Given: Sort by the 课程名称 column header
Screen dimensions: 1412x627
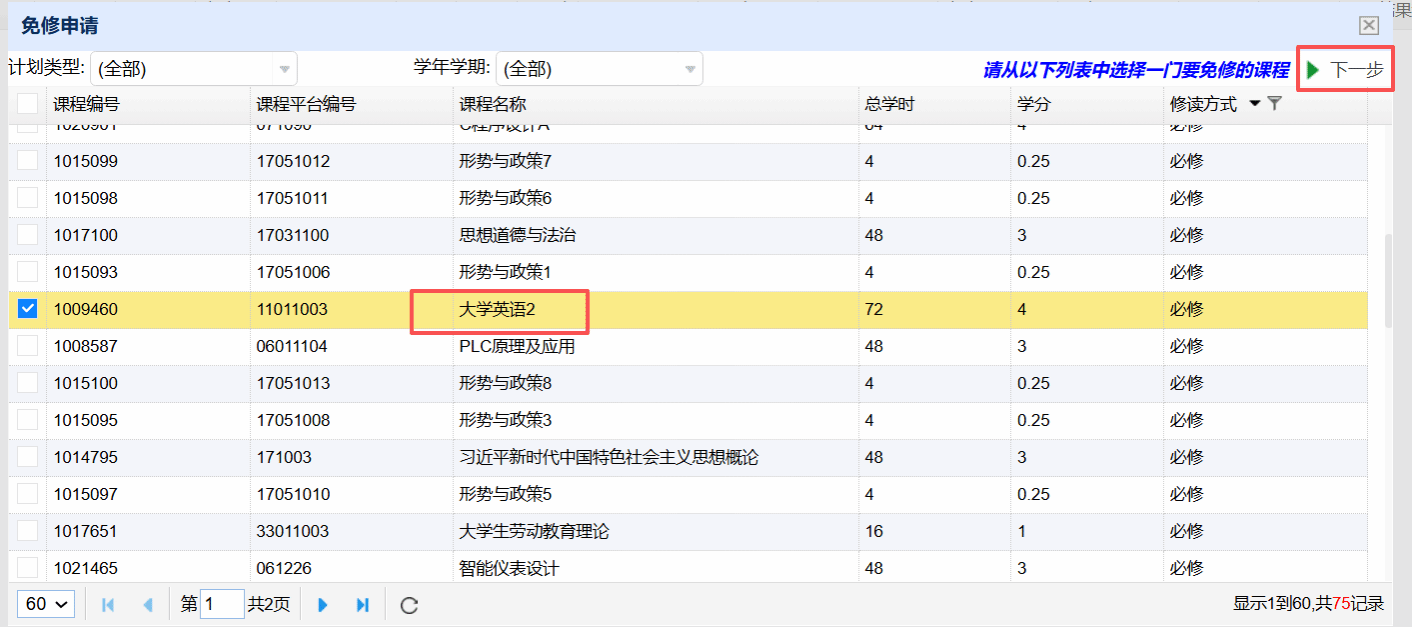Looking at the screenshot, I should [493, 104].
